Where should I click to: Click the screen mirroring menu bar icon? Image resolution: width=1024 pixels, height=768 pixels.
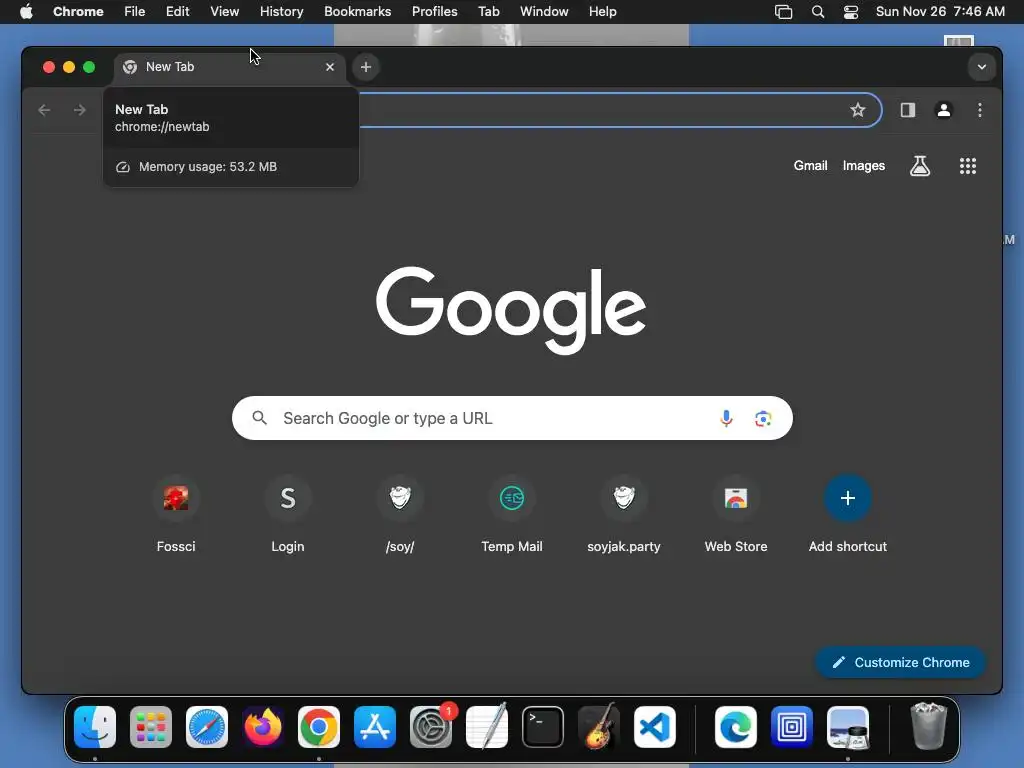coord(783,12)
